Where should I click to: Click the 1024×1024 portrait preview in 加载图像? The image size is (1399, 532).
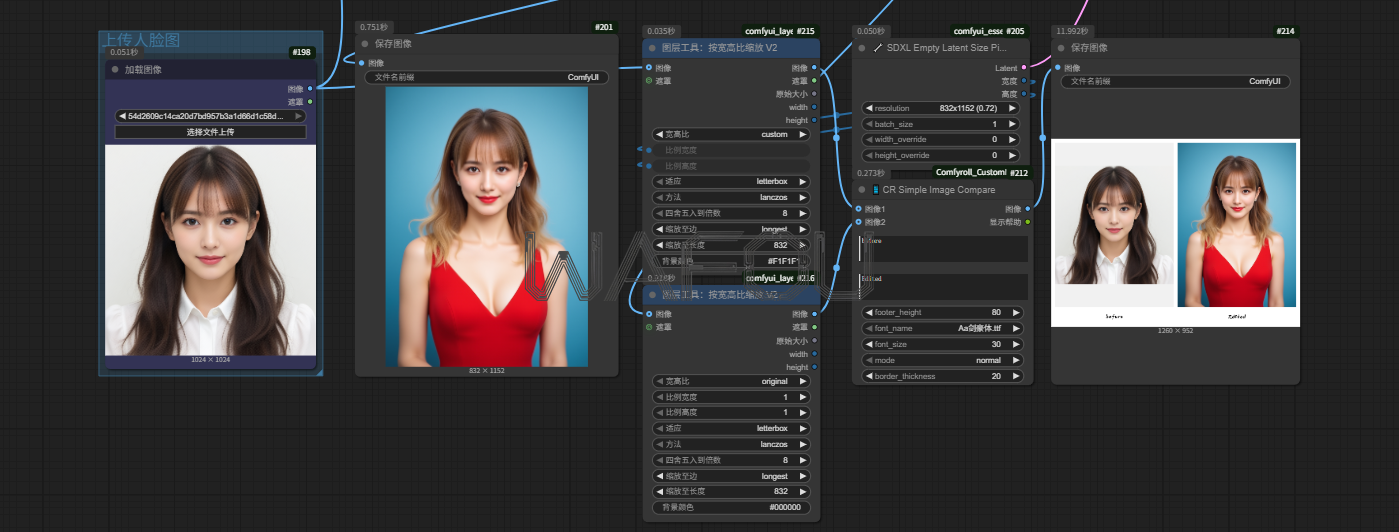[210, 250]
